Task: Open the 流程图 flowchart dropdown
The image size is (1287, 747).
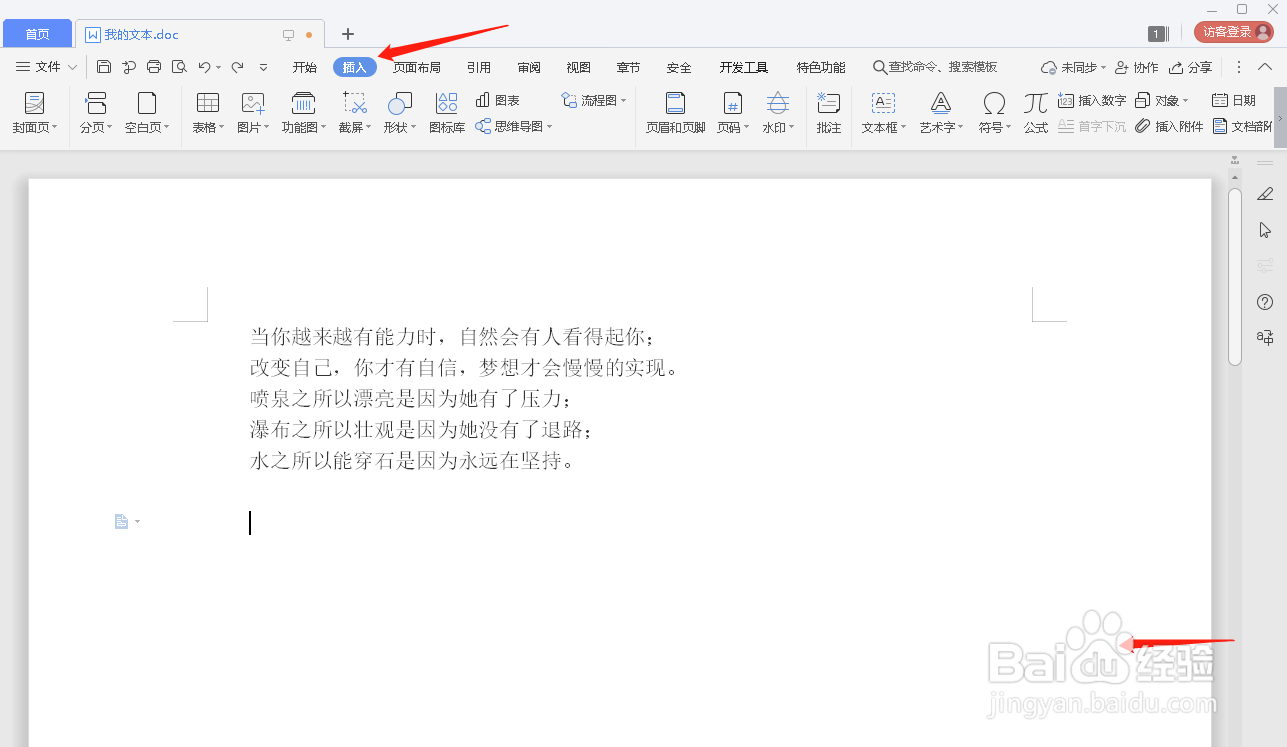Action: (594, 100)
